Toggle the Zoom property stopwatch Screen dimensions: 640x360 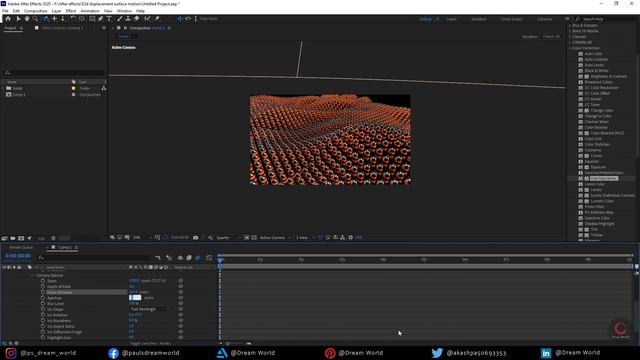43,281
